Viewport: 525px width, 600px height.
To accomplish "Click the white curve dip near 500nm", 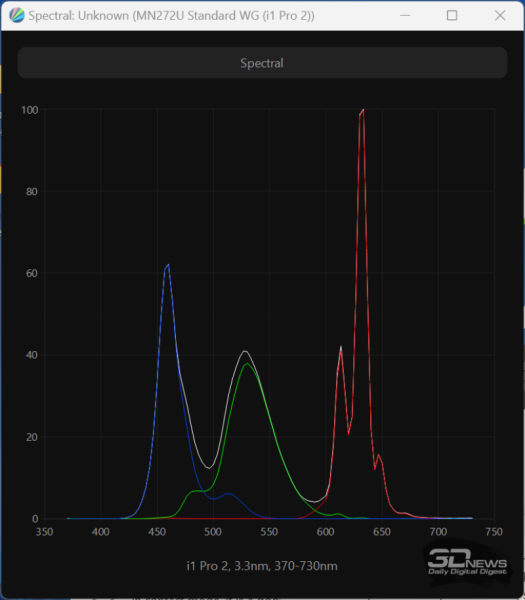I will (x=209, y=467).
